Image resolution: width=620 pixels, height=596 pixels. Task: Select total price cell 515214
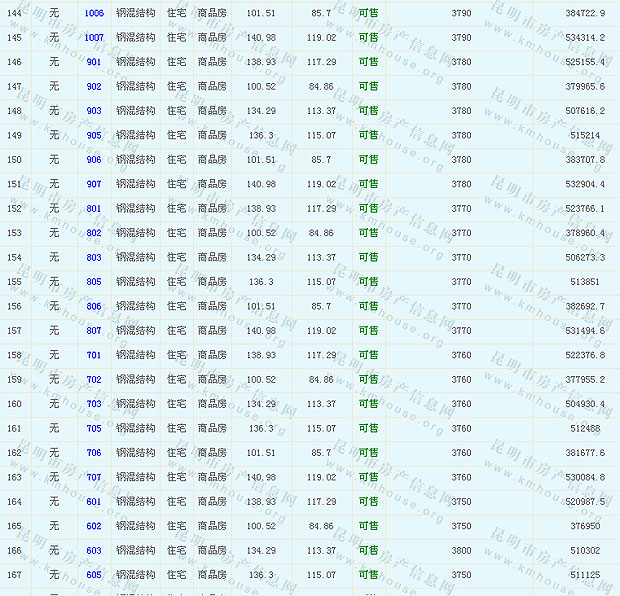point(585,135)
